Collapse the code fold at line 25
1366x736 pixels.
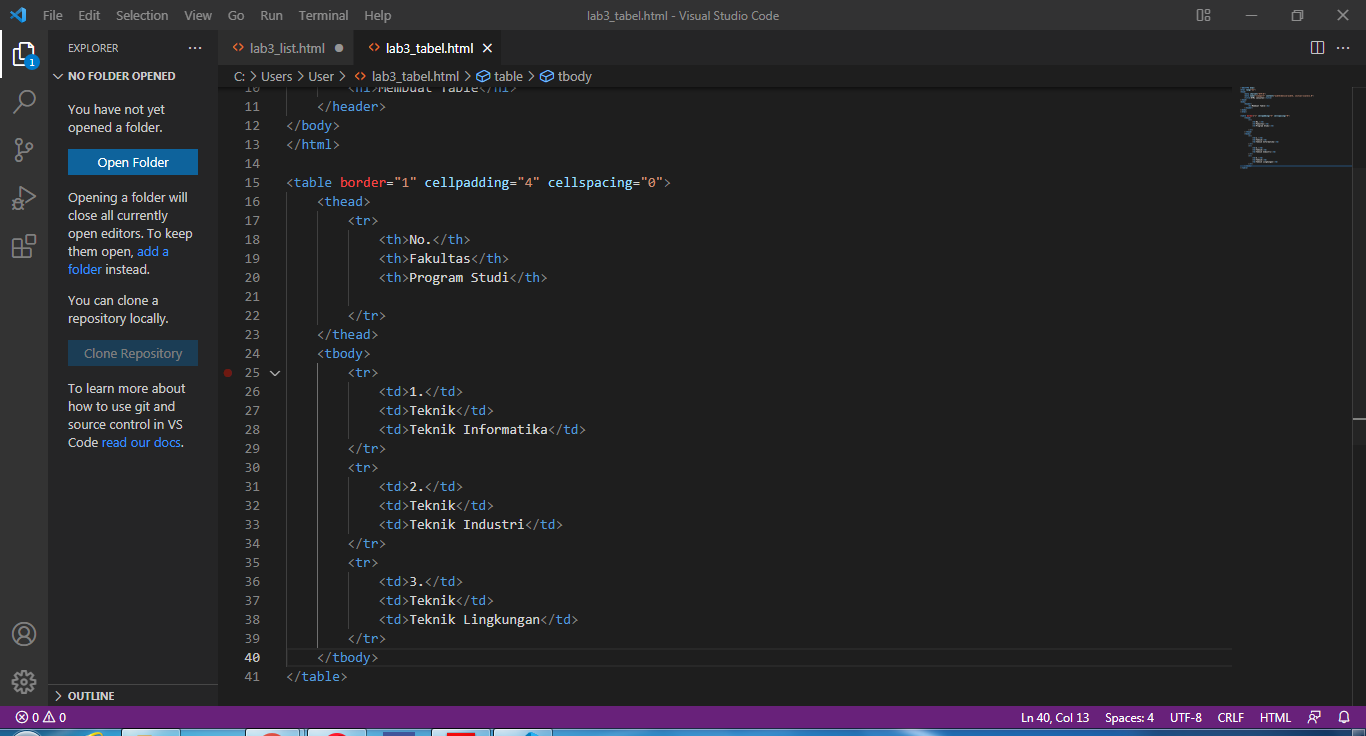click(274, 372)
